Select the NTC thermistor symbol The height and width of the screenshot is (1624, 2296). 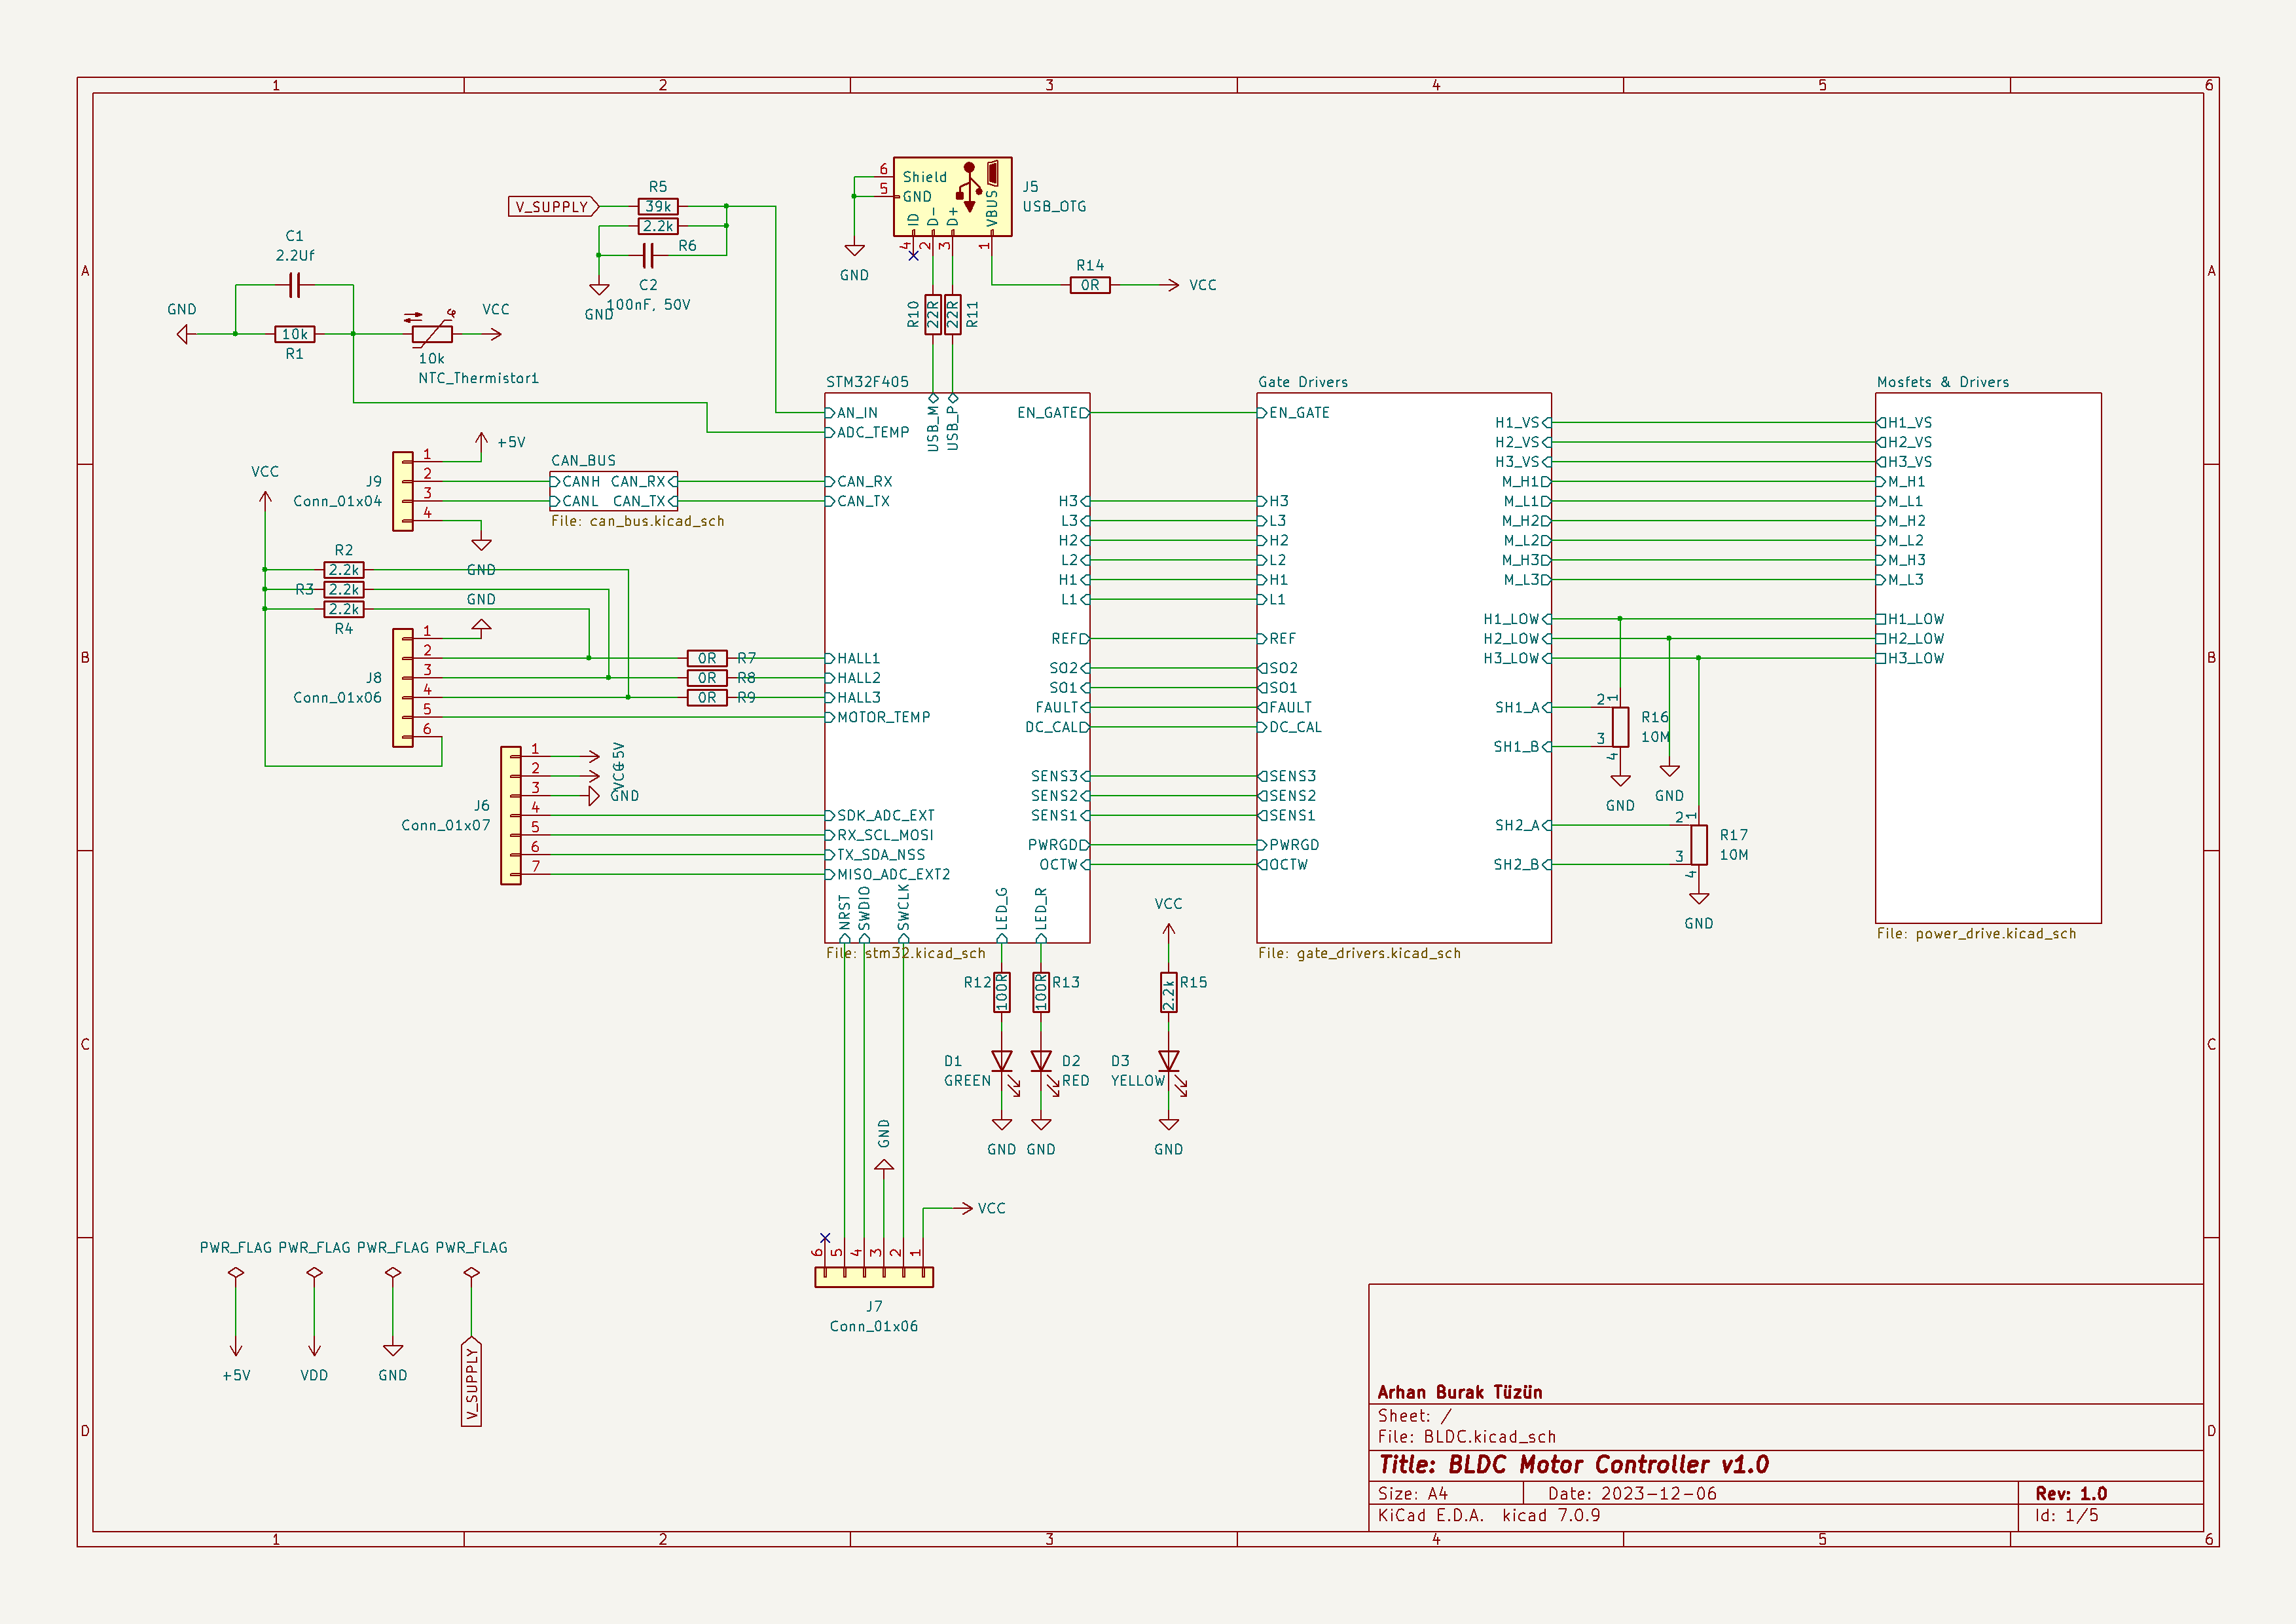[x=432, y=334]
